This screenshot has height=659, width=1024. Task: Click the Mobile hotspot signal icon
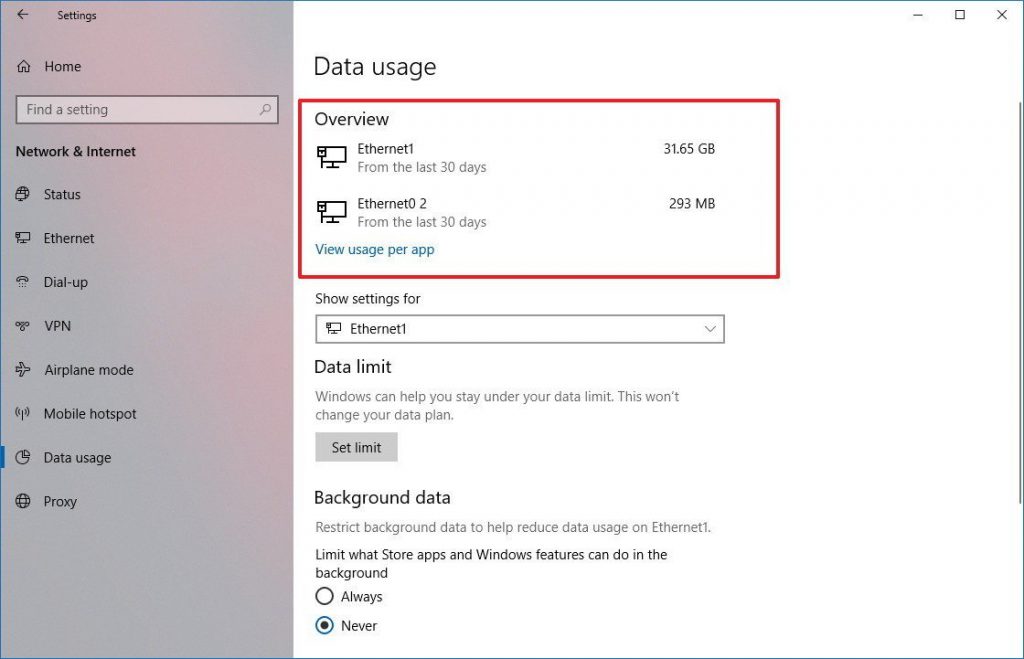24,414
